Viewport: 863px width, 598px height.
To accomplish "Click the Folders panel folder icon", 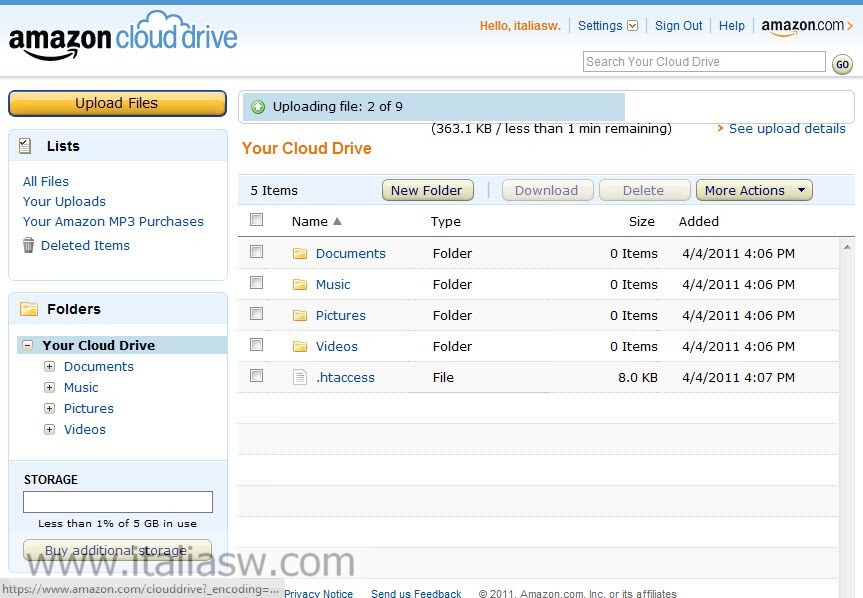I will [29, 309].
